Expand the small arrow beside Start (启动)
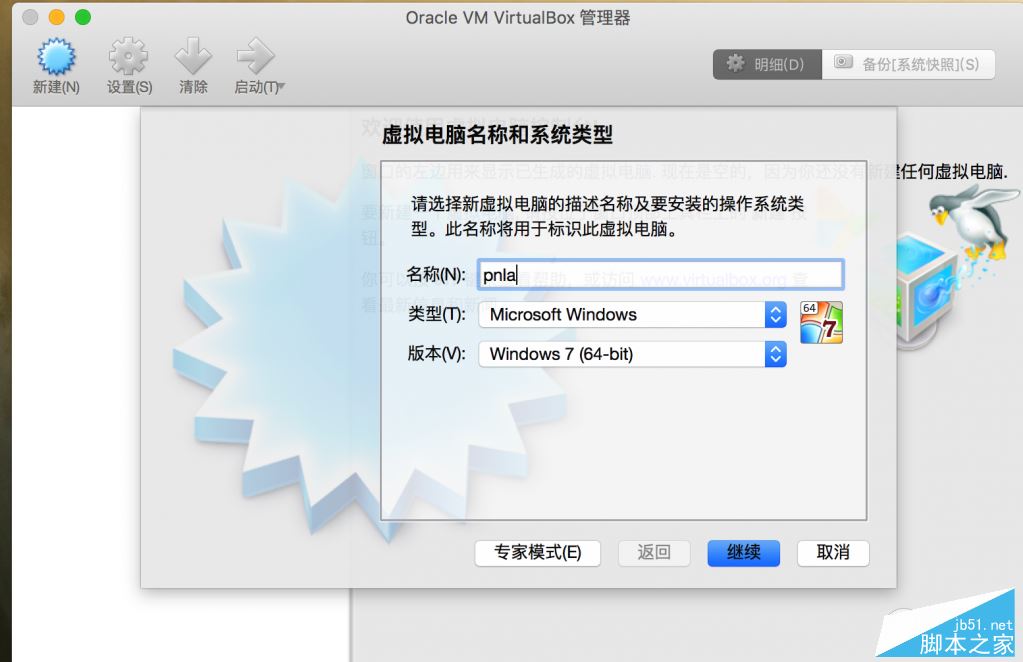Viewport: 1023px width, 662px height. [282, 86]
